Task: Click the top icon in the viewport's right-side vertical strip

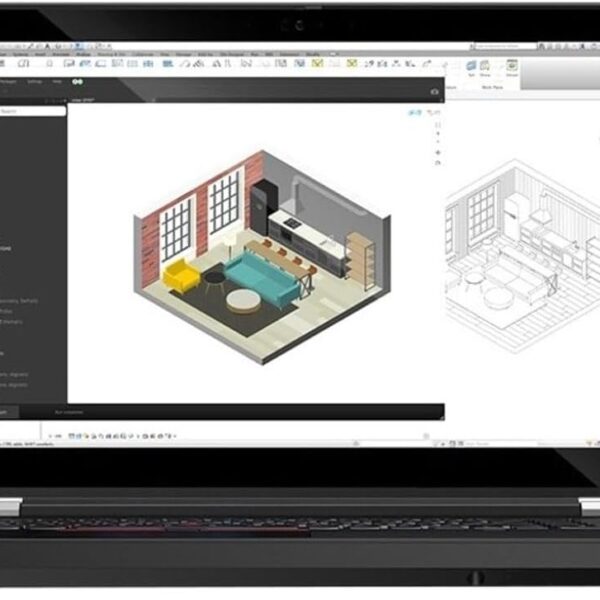Action: (x=439, y=125)
